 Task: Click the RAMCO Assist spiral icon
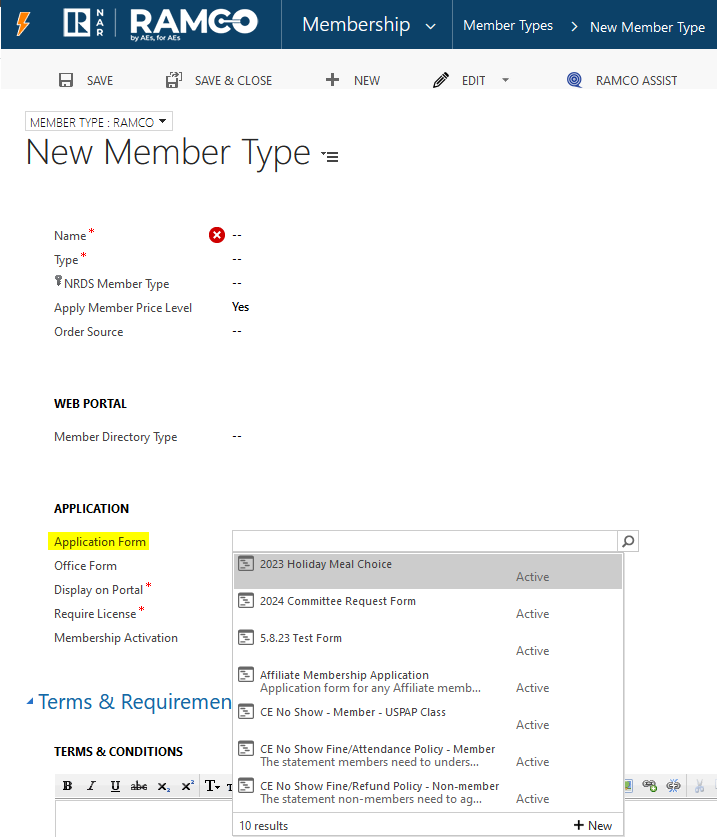click(x=574, y=80)
